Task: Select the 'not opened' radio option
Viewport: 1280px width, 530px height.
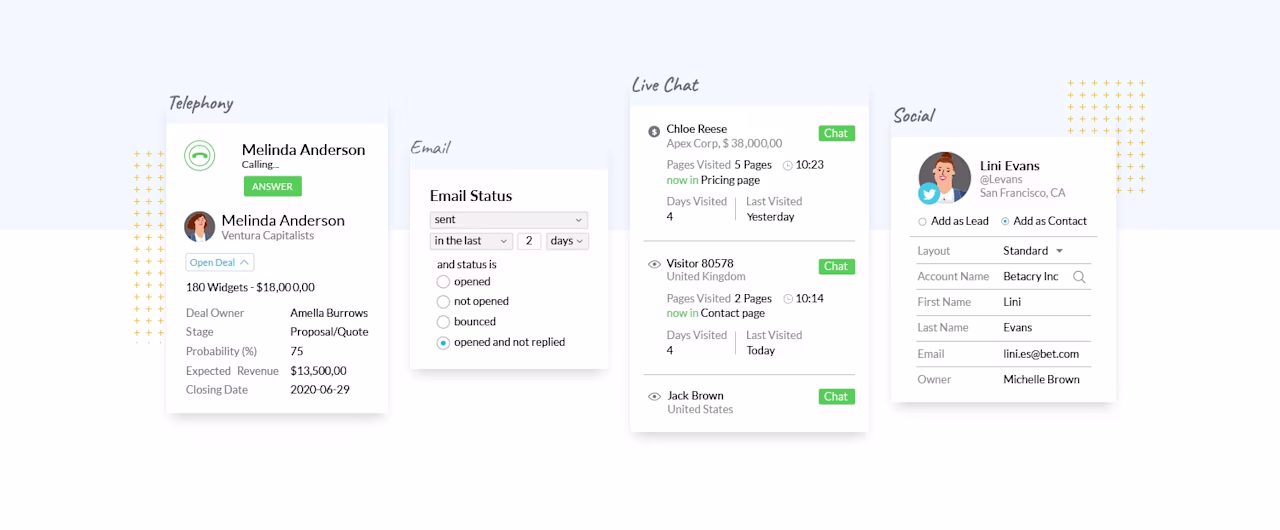Action: point(443,302)
